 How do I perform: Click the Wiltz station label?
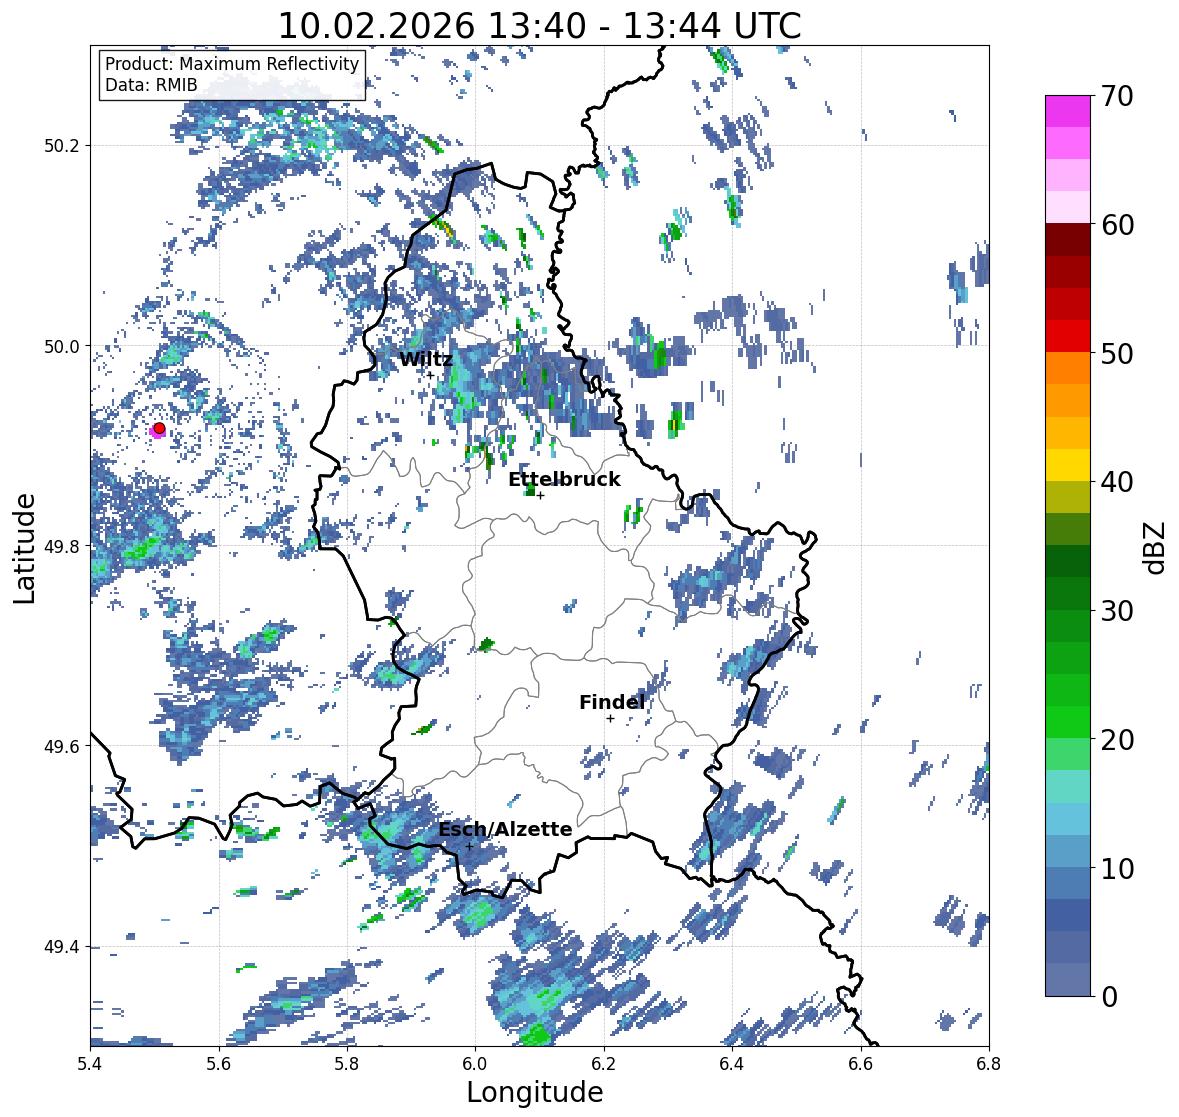click(x=426, y=359)
